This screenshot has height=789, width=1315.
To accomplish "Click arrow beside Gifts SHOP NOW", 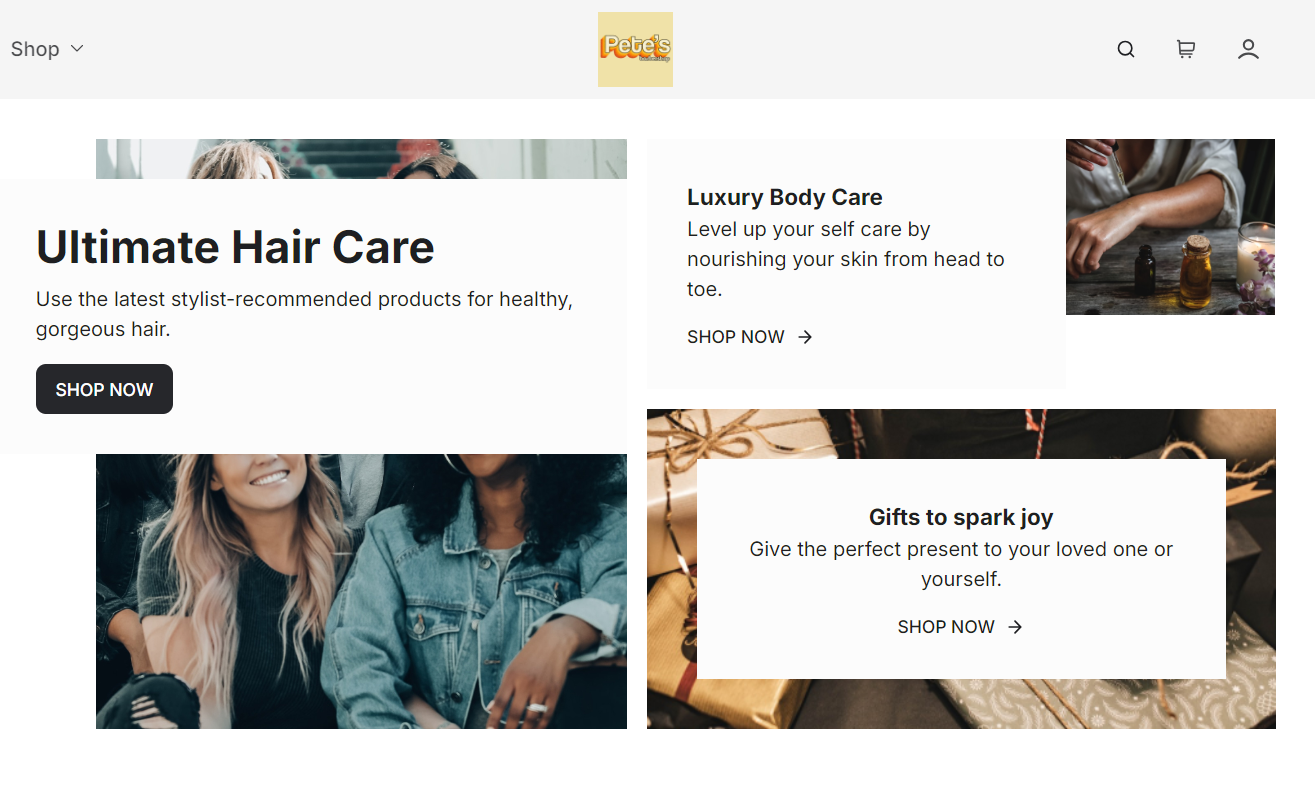I will (1015, 627).
